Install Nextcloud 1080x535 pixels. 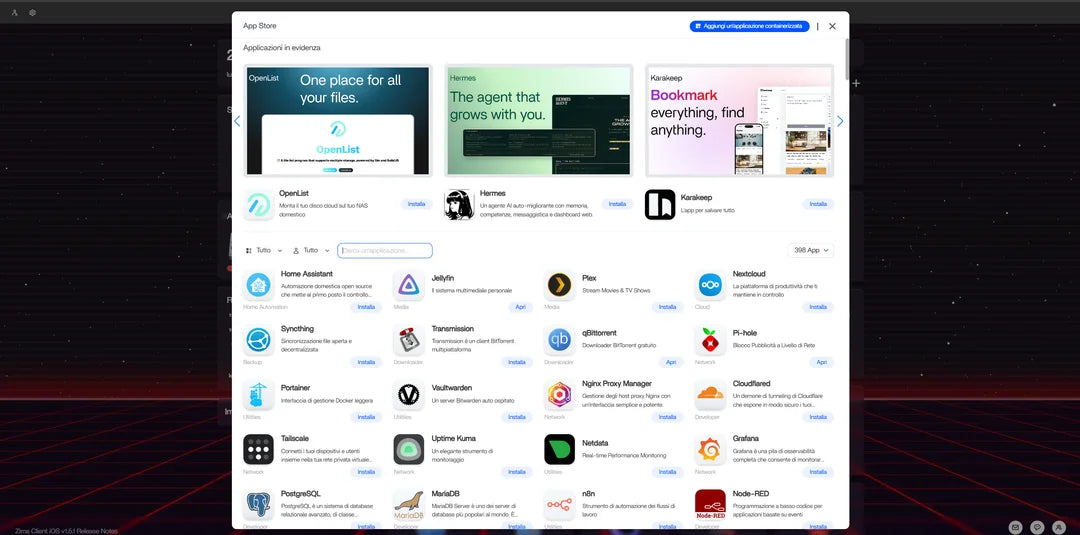coord(818,307)
